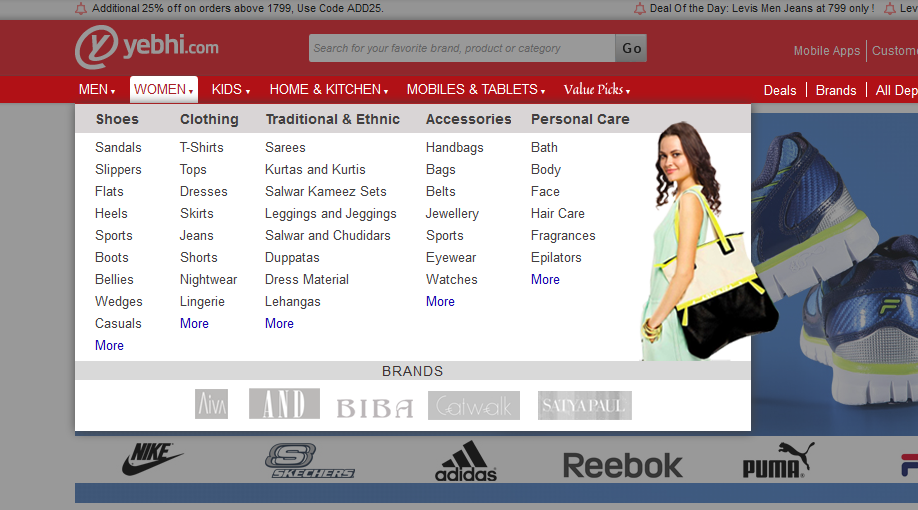The image size is (918, 510).
Task: Select the Skechers brand logo
Action: 310,461
